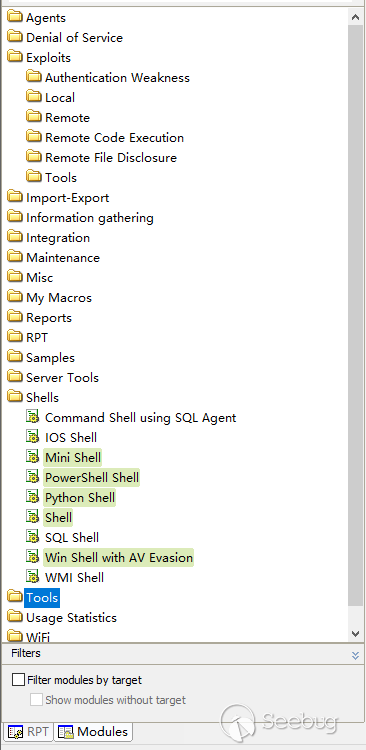Click the scrollbar down arrow

pos(355,633)
